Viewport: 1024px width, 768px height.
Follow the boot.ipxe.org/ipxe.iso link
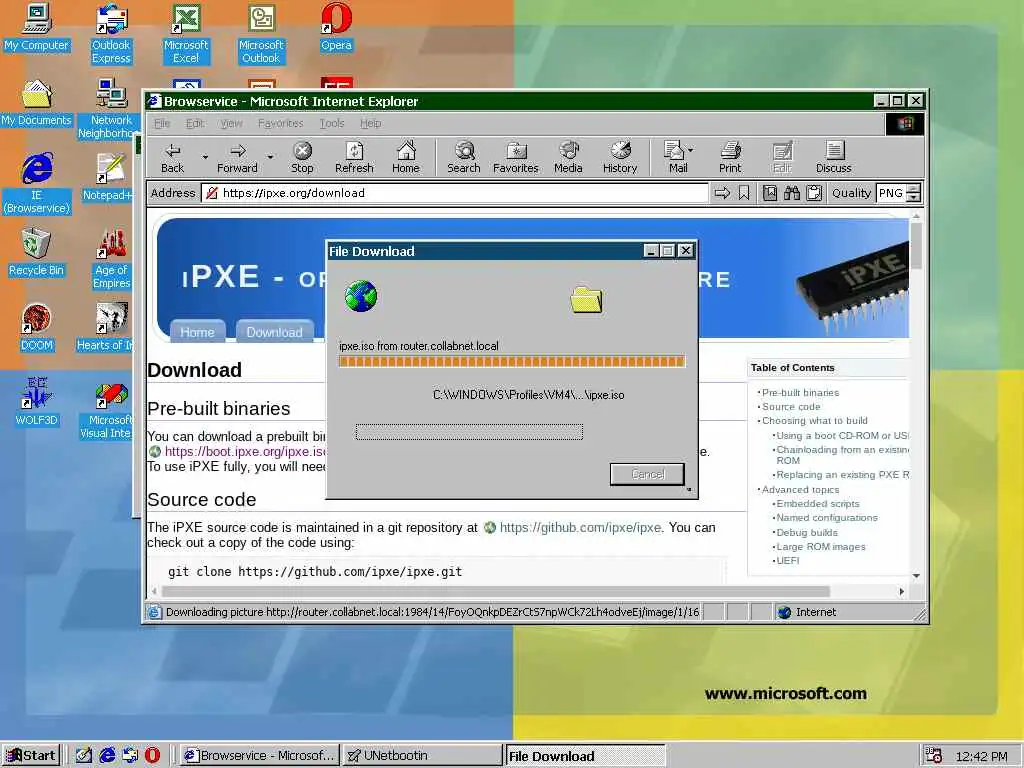pos(245,451)
